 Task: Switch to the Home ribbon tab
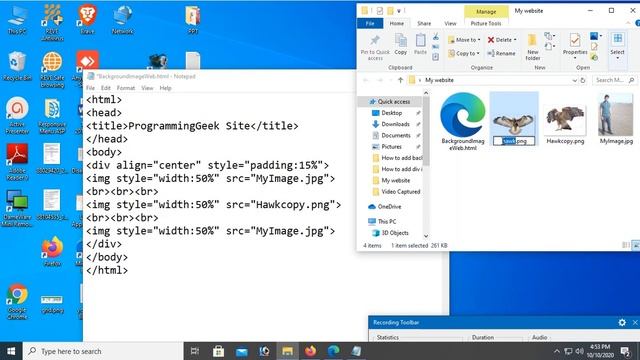pyautogui.click(x=396, y=24)
